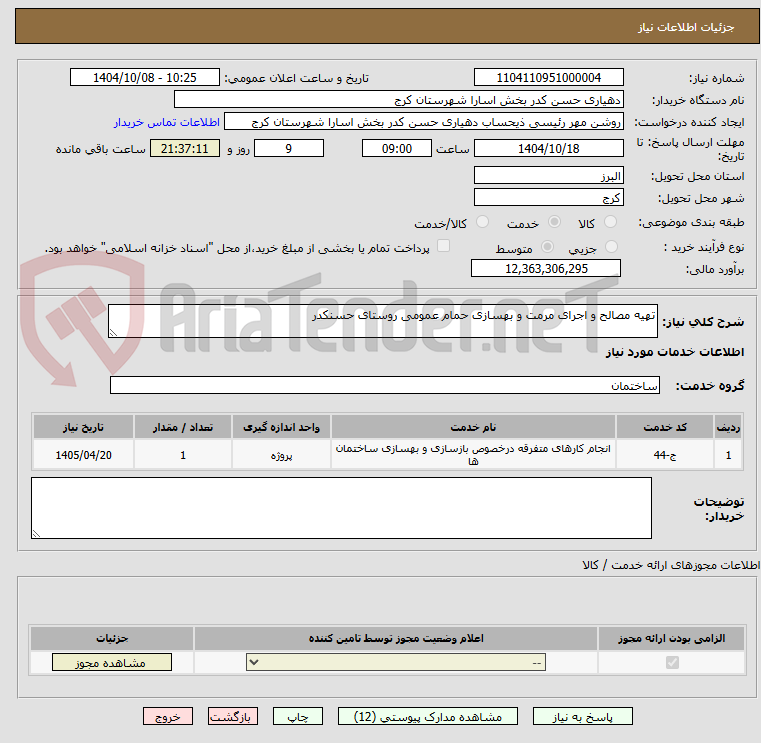
Task: Click the countdown timer field 21:37:11
Action: coord(184,149)
